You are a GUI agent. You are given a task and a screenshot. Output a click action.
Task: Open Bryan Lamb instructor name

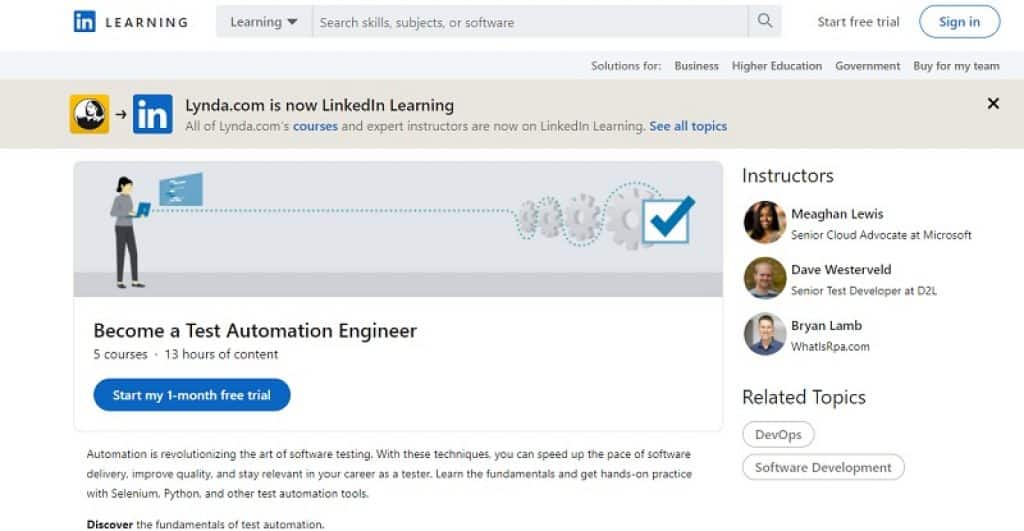826,325
